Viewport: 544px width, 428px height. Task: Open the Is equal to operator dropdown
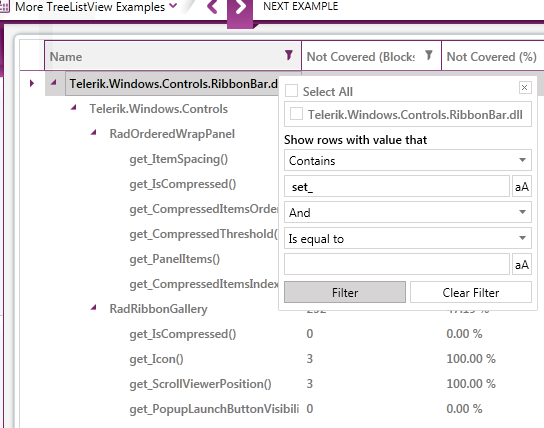pos(408,238)
